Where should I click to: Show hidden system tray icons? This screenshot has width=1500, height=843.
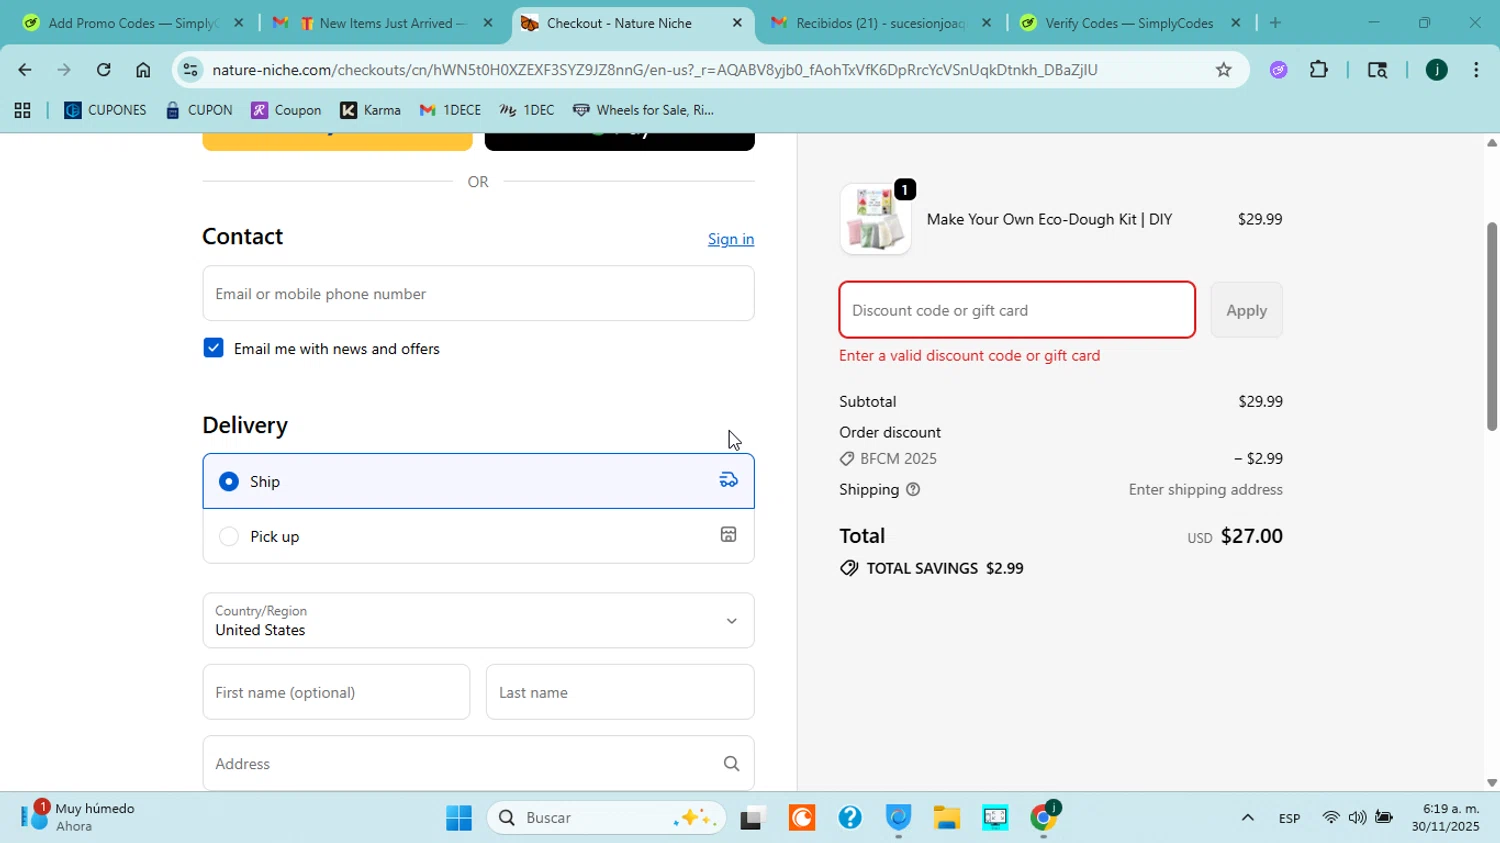click(x=1247, y=818)
